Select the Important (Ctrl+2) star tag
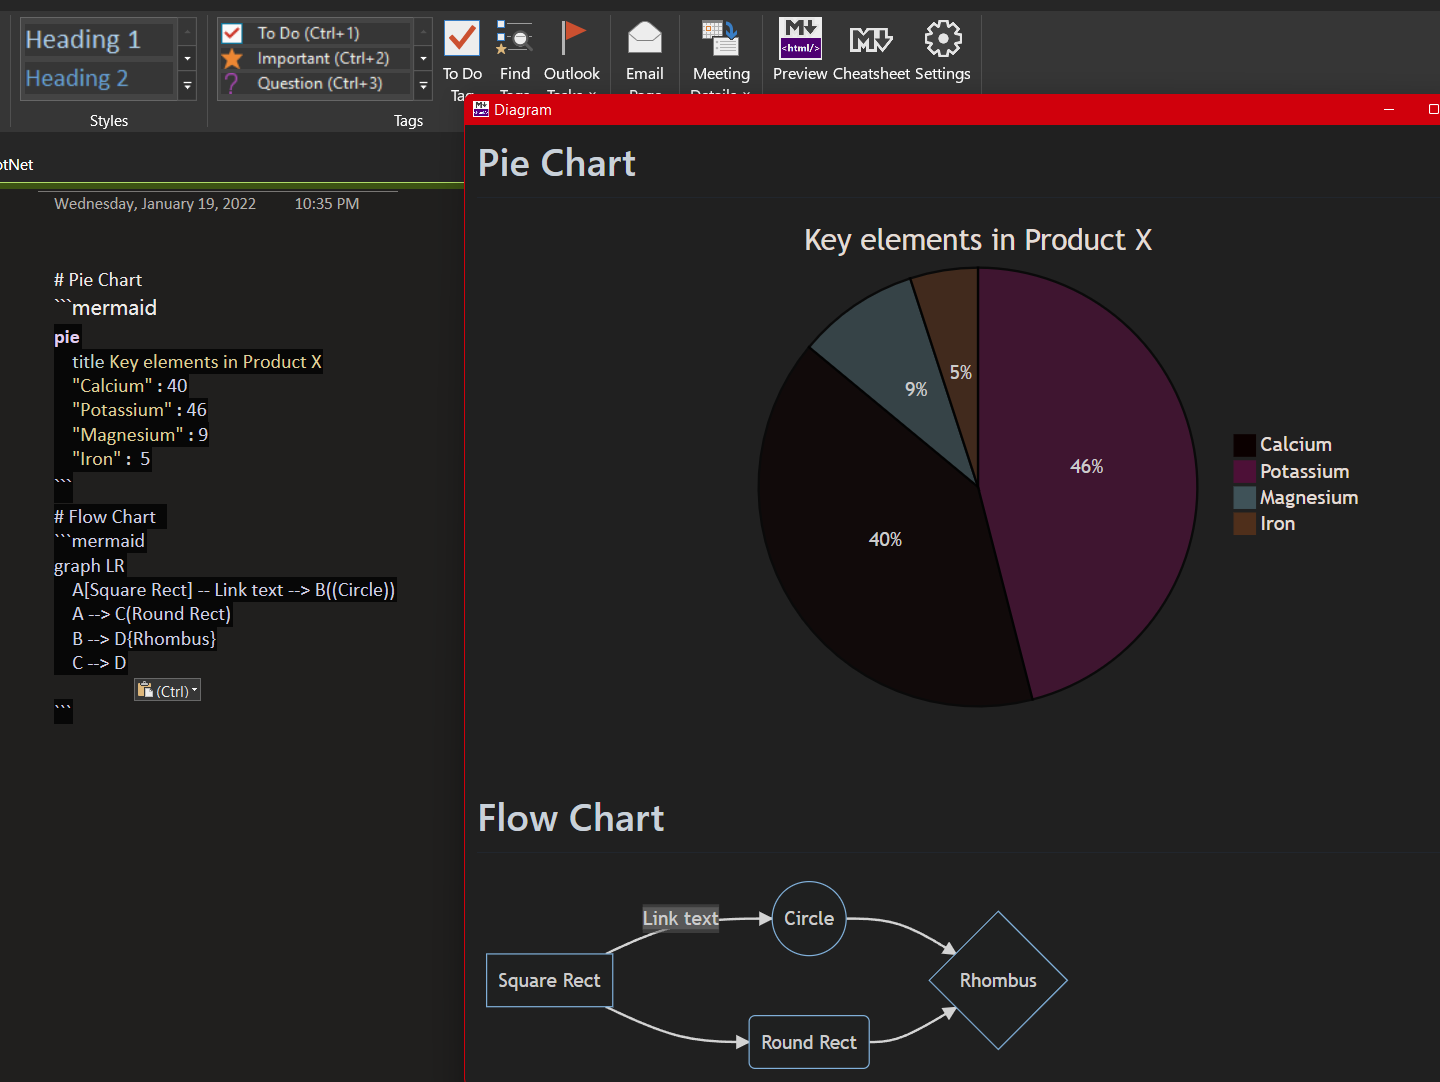Screen dimensions: 1440x1082 (x=314, y=58)
